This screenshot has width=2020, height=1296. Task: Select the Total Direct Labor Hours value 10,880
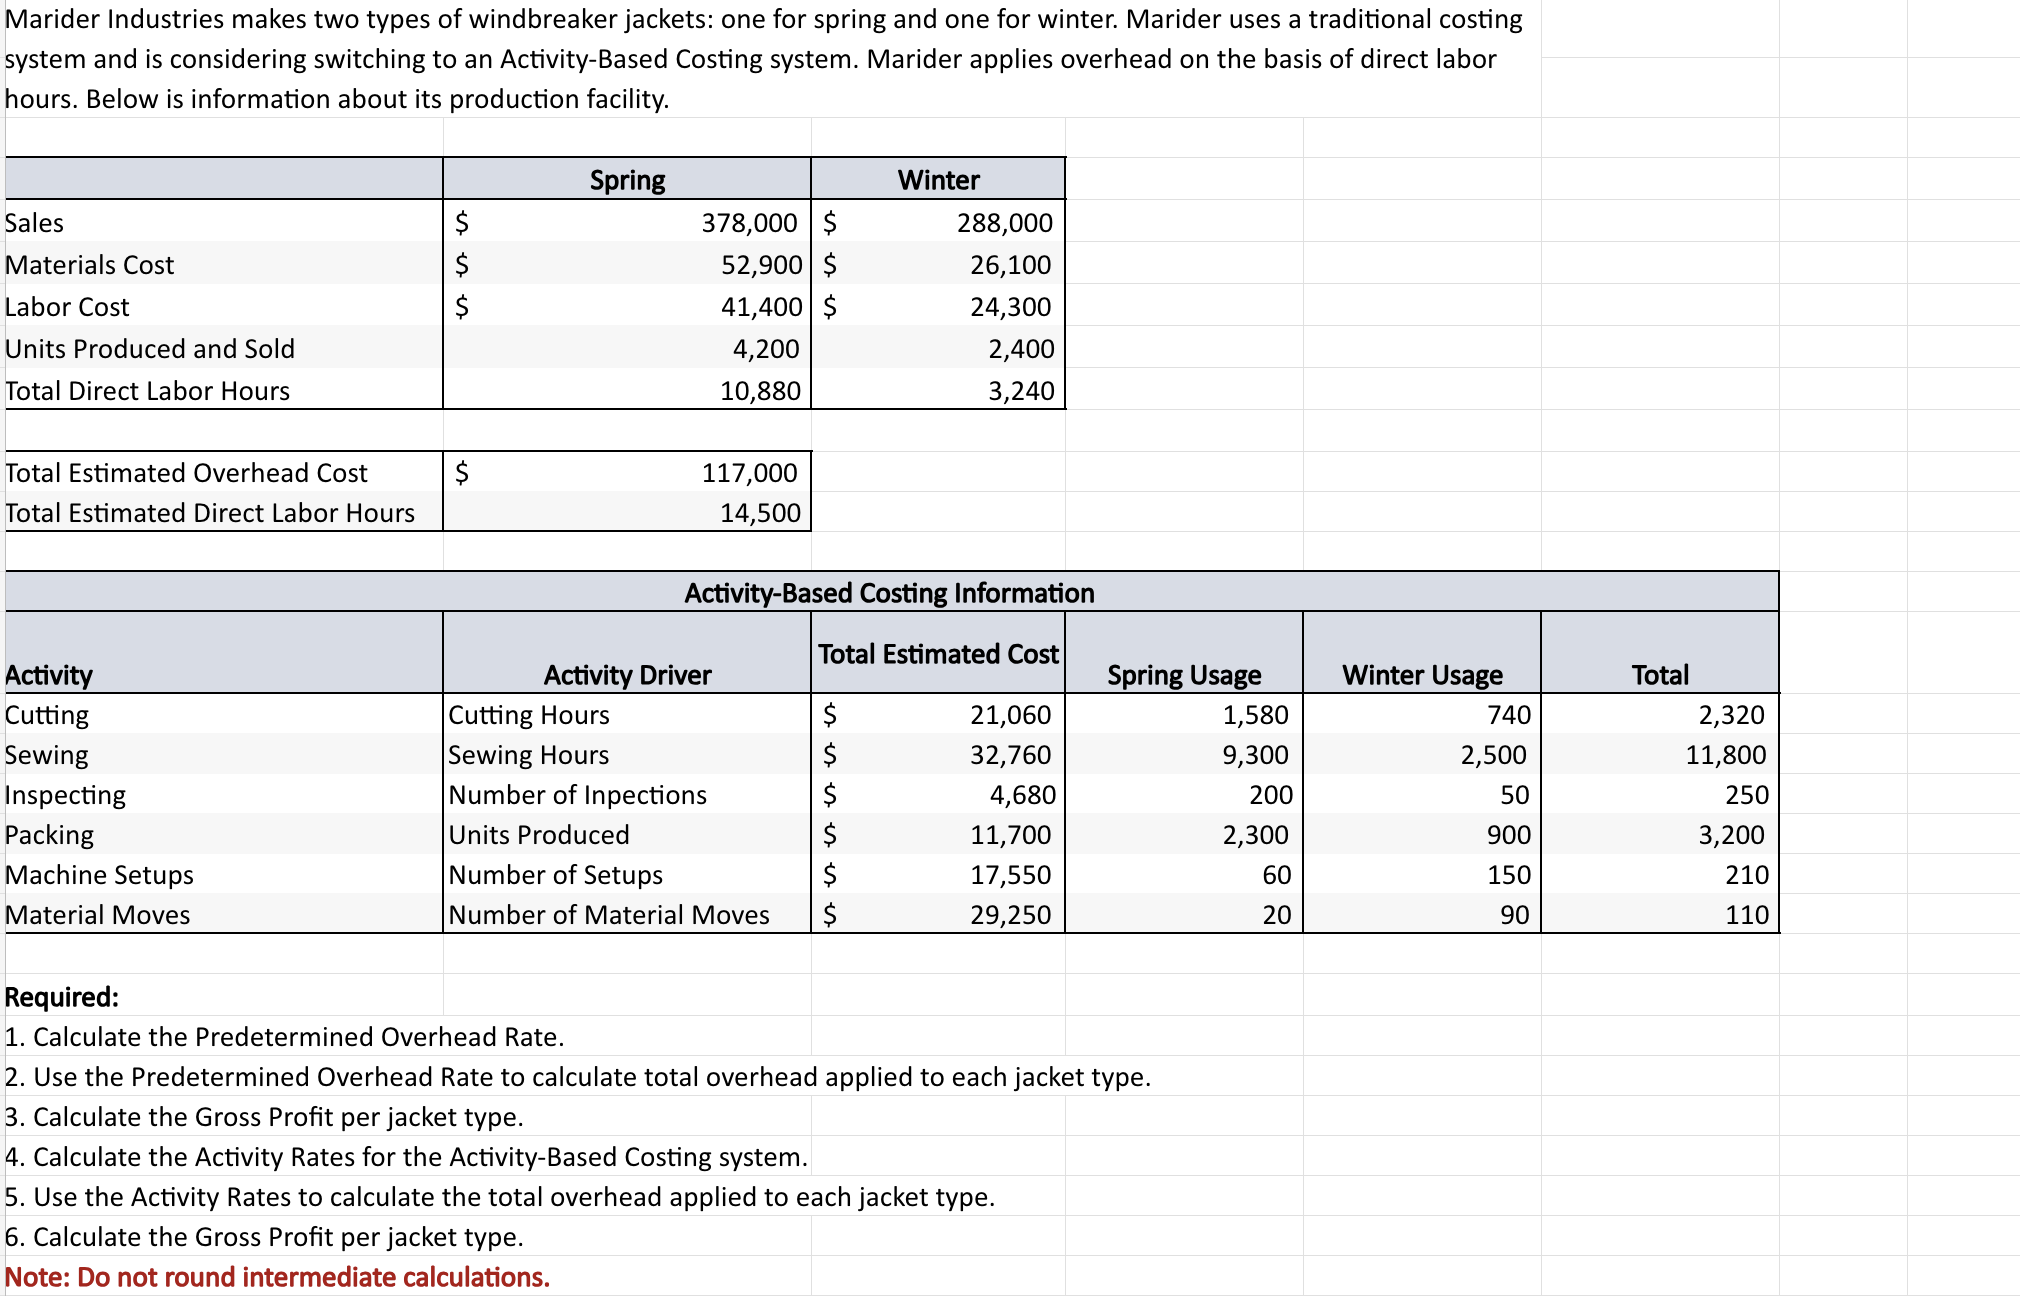[759, 390]
